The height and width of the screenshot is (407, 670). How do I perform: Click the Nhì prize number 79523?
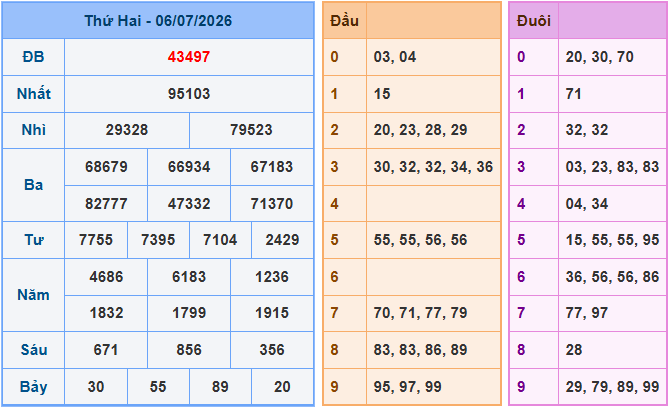[251, 130]
